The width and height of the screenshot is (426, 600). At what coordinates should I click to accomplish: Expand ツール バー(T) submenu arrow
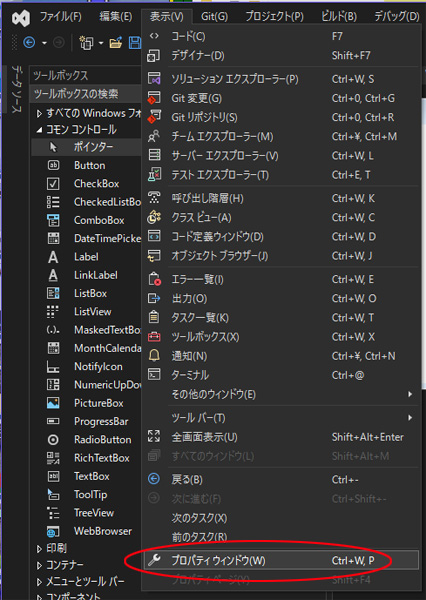click(410, 417)
